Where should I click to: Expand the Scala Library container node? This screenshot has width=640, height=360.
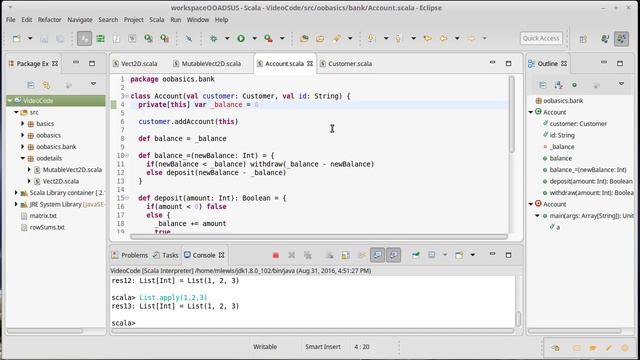click(x=16, y=192)
